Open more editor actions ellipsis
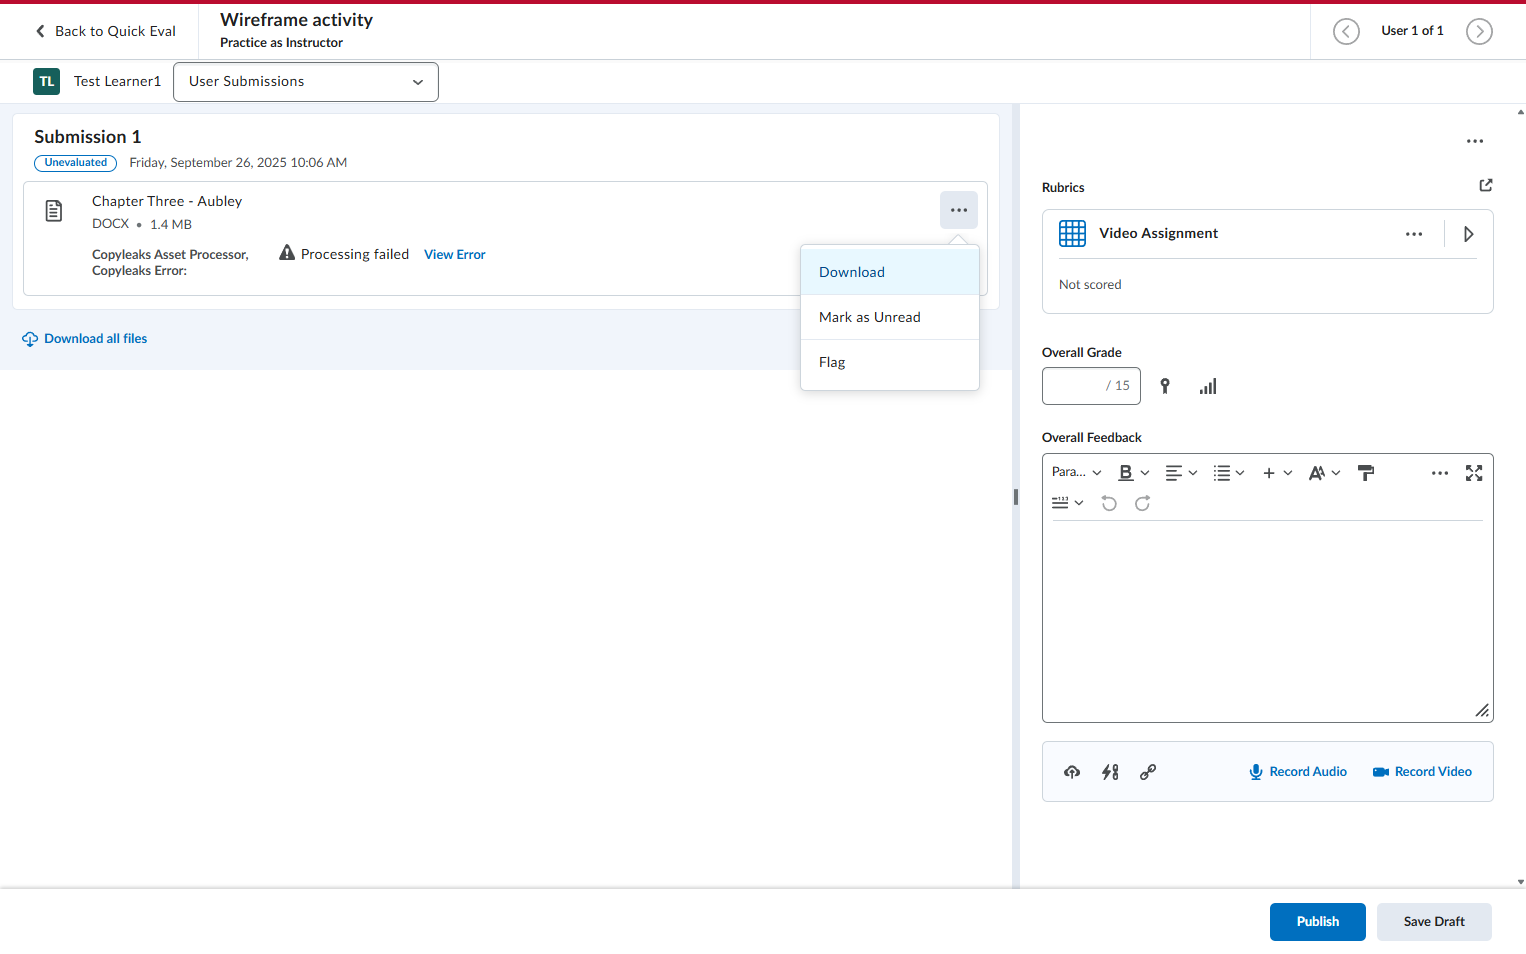 (1440, 473)
